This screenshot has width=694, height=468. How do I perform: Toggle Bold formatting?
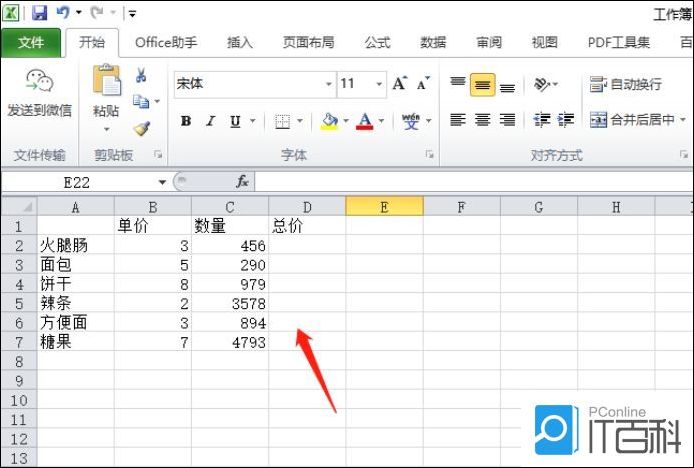[186, 120]
